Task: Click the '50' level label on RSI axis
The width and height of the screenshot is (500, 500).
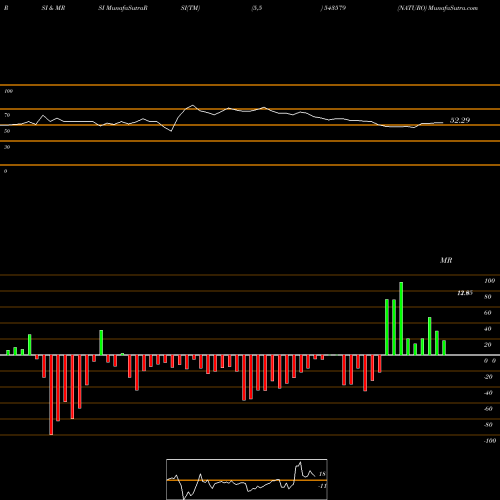Action: pyautogui.click(x=7, y=131)
